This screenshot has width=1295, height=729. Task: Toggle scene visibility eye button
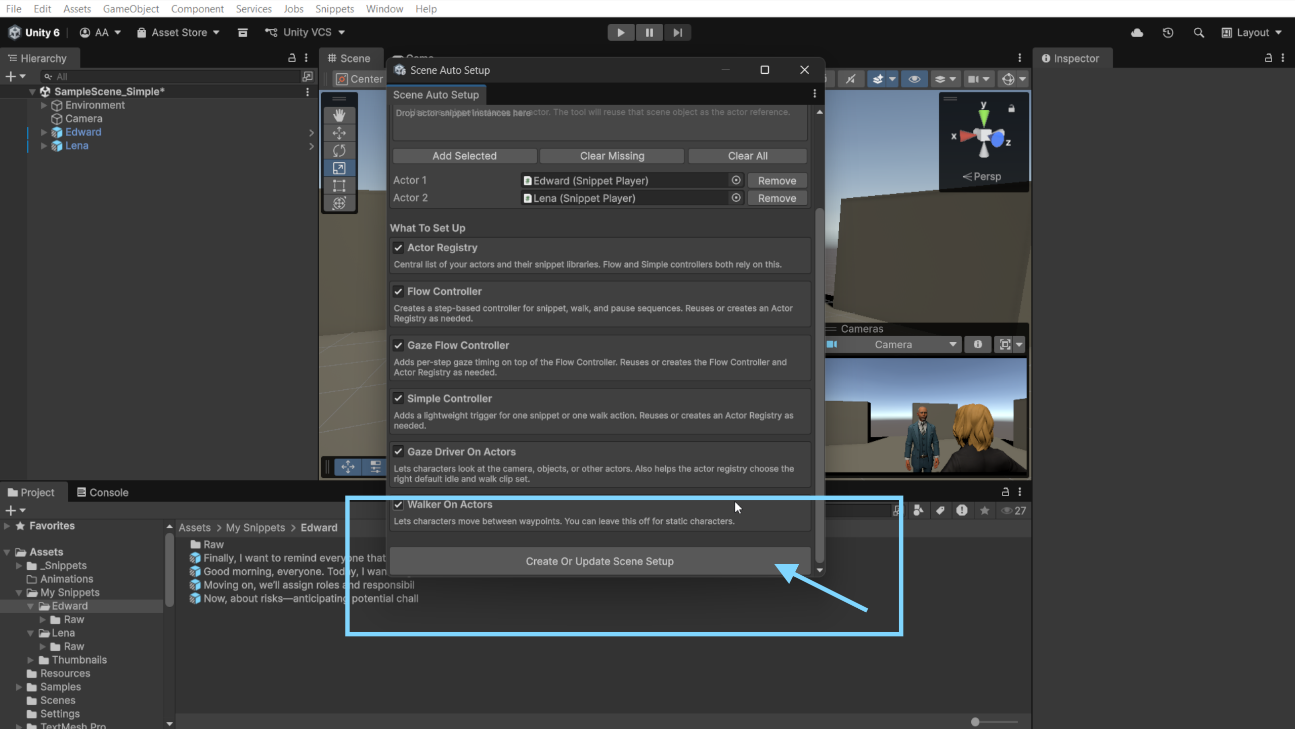[x=913, y=79]
